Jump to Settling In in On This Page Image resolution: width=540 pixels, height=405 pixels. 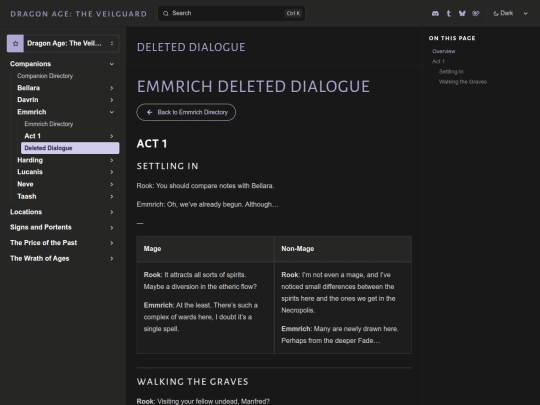pyautogui.click(x=451, y=72)
